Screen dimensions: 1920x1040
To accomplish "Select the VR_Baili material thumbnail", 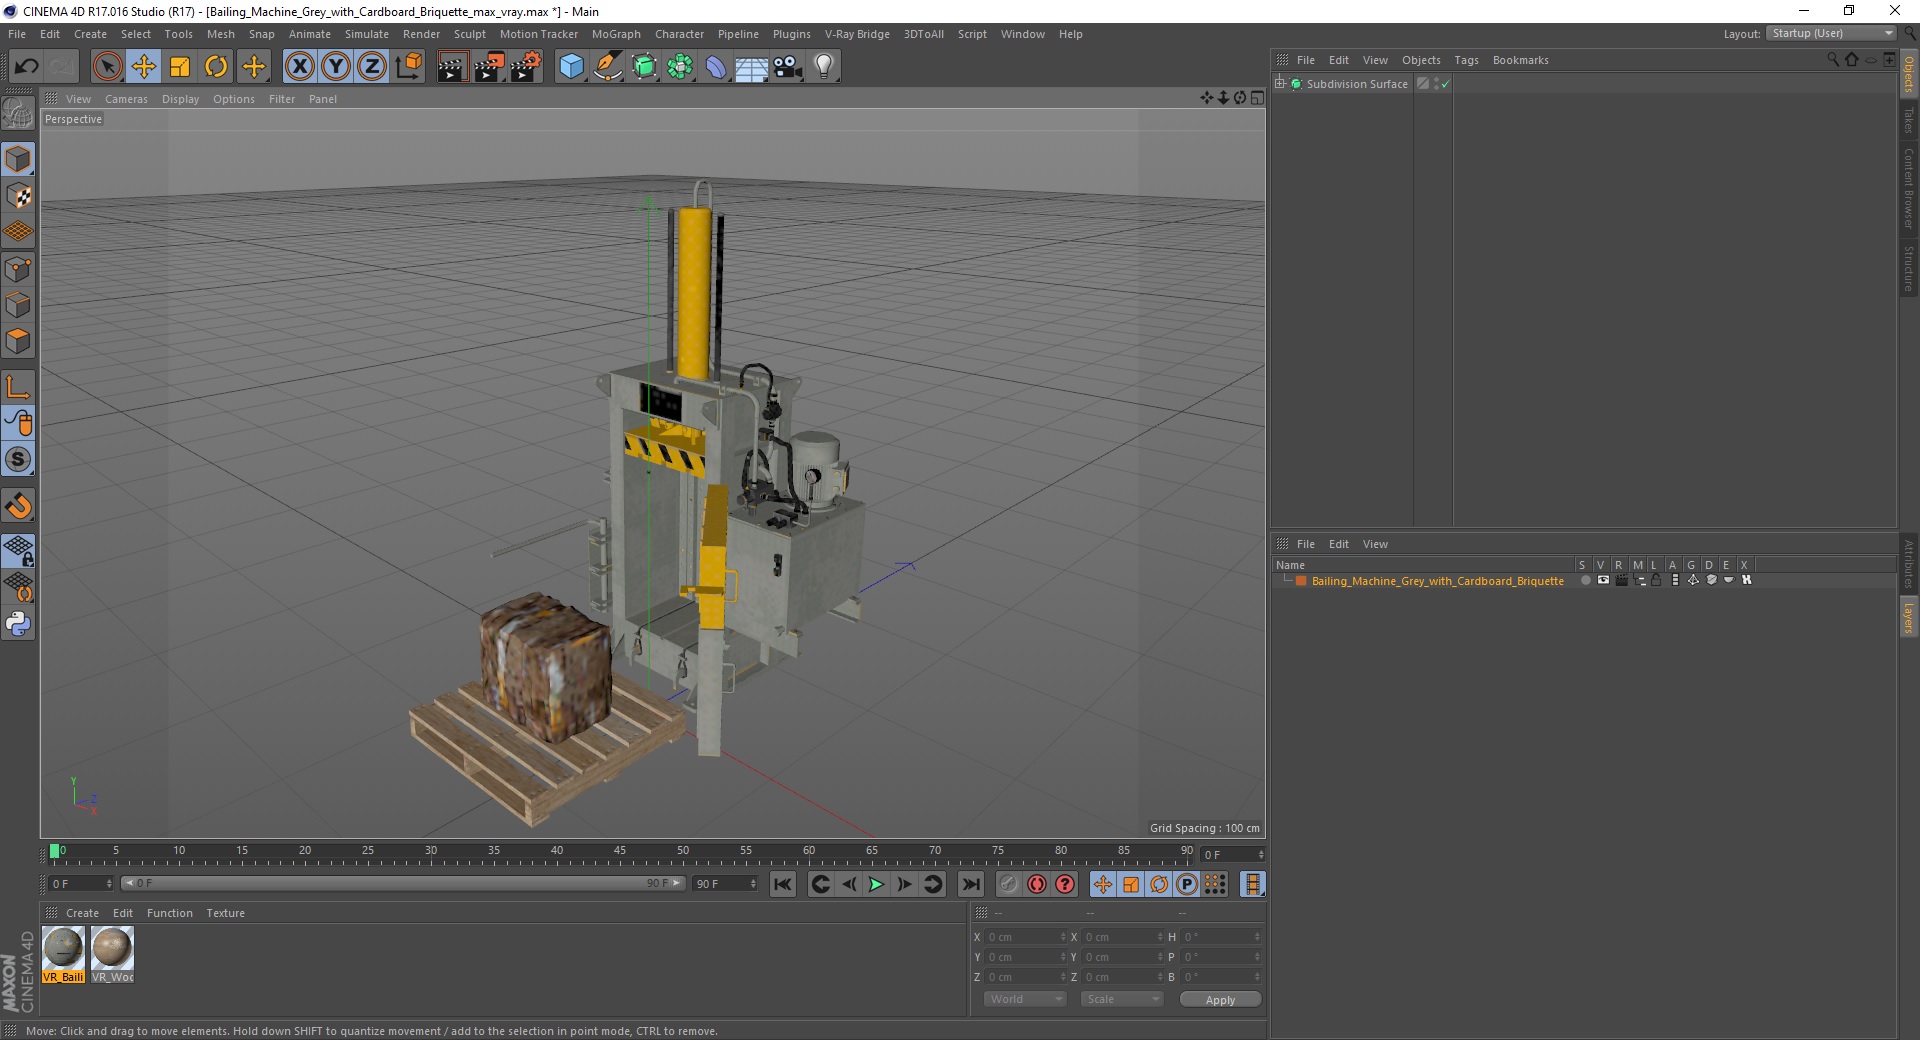I will [x=63, y=954].
